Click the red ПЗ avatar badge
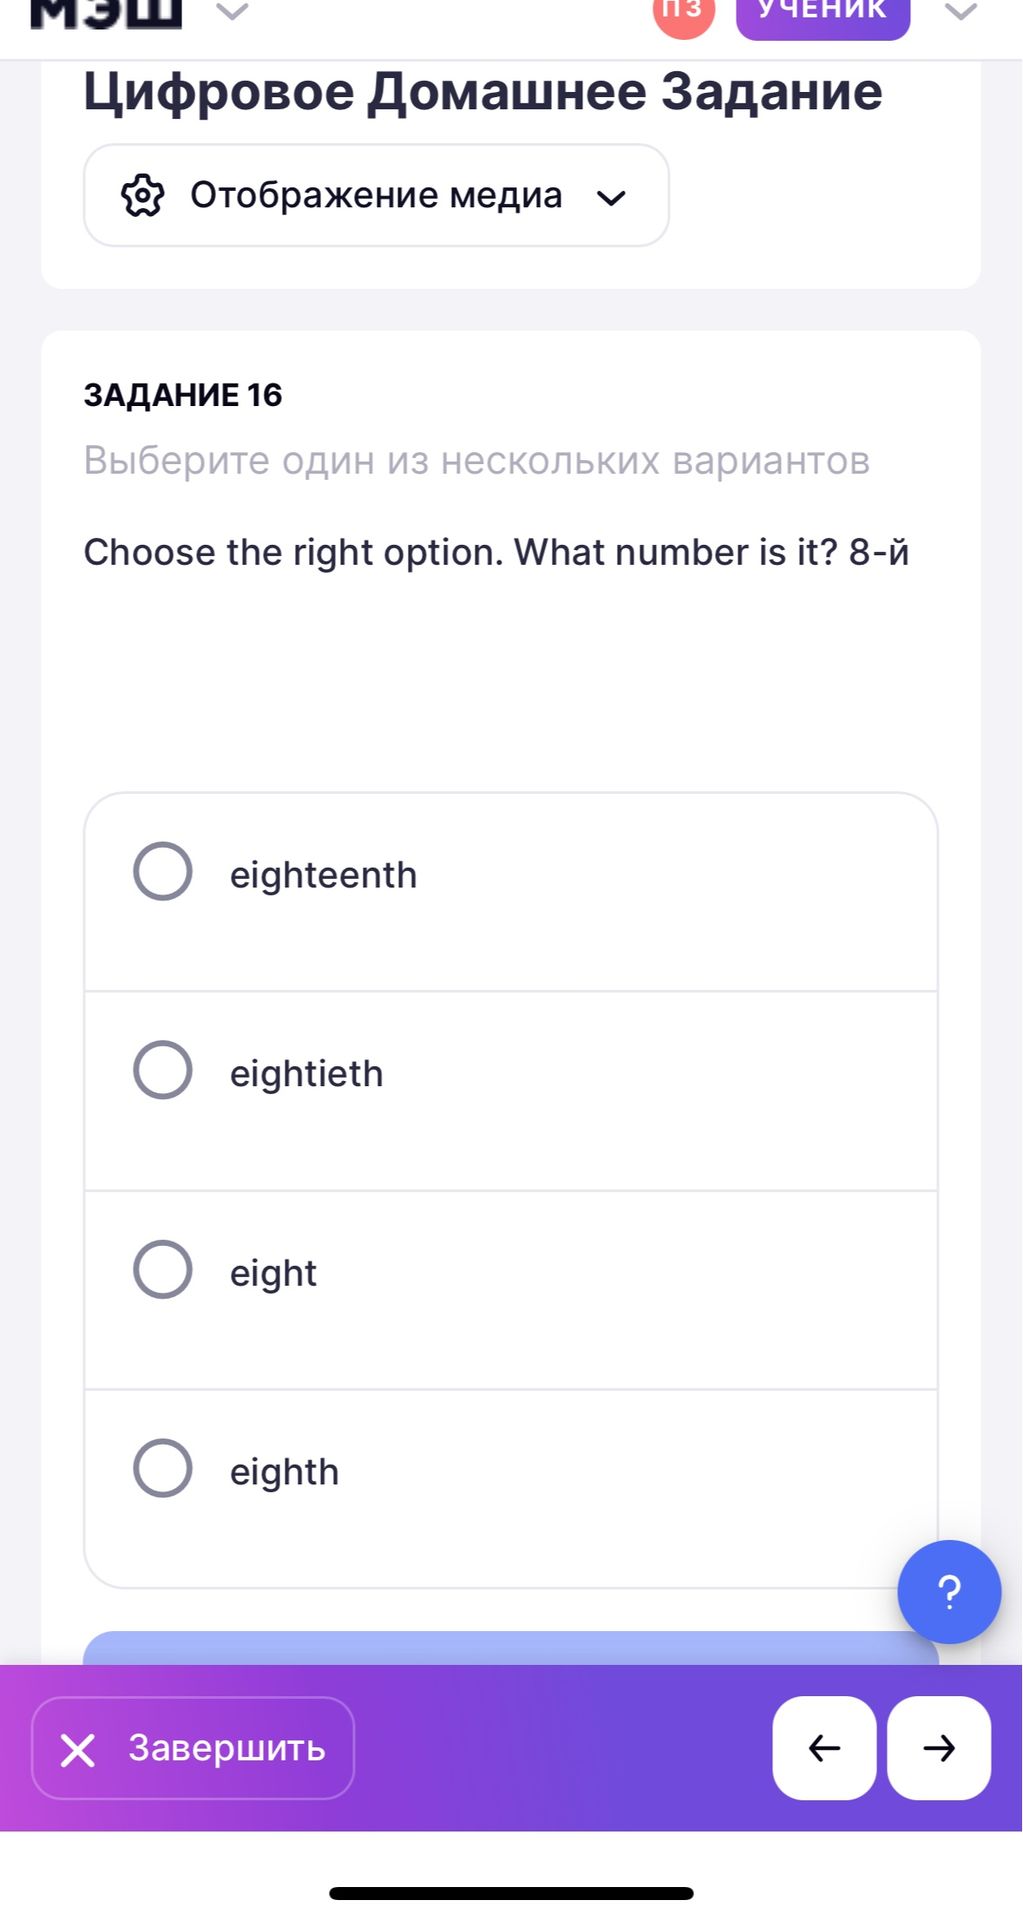The height and width of the screenshot is (1920, 1023). point(684,13)
